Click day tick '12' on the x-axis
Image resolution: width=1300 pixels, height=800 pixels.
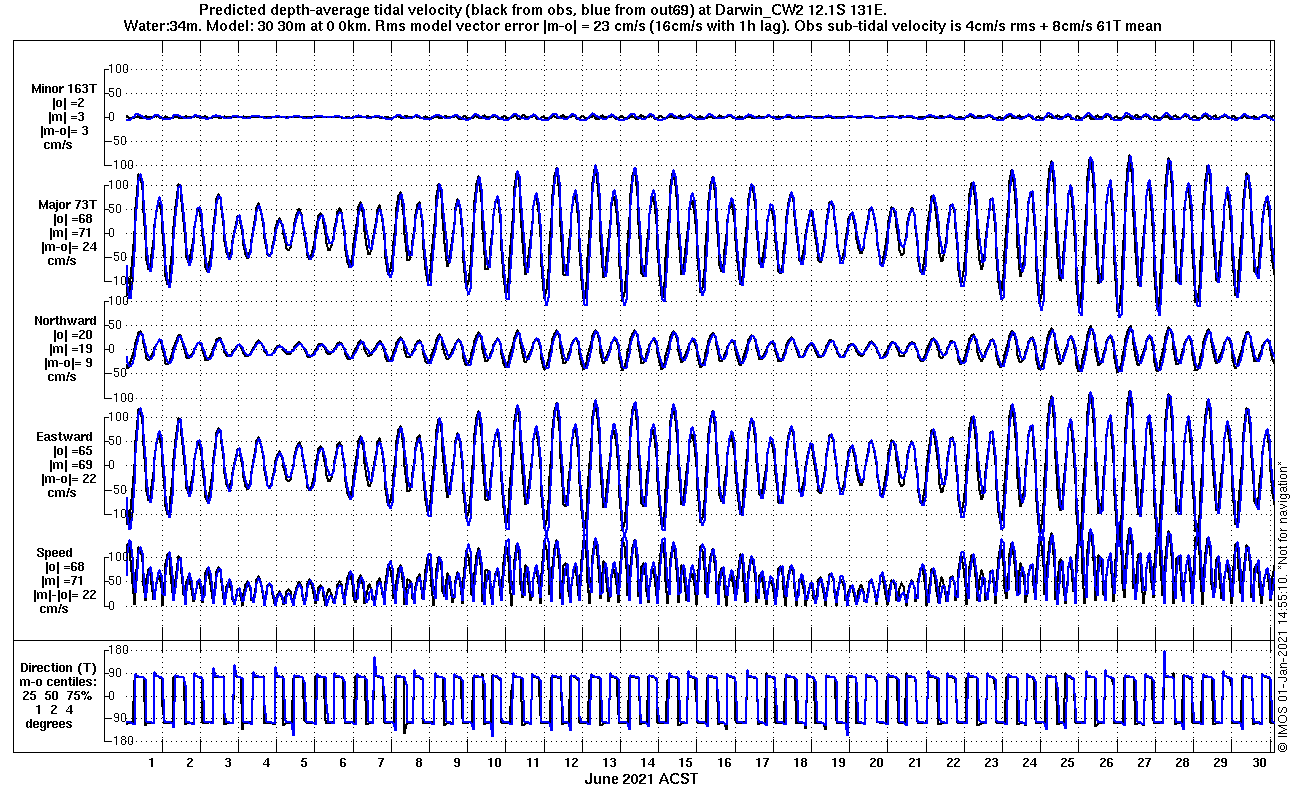point(572,763)
